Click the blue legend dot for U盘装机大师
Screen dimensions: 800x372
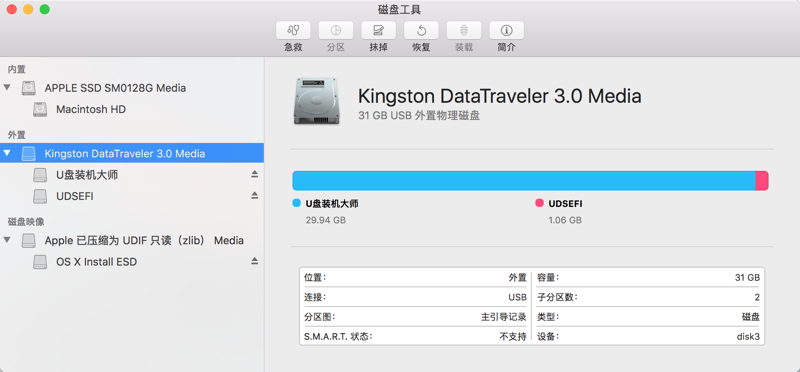point(296,203)
